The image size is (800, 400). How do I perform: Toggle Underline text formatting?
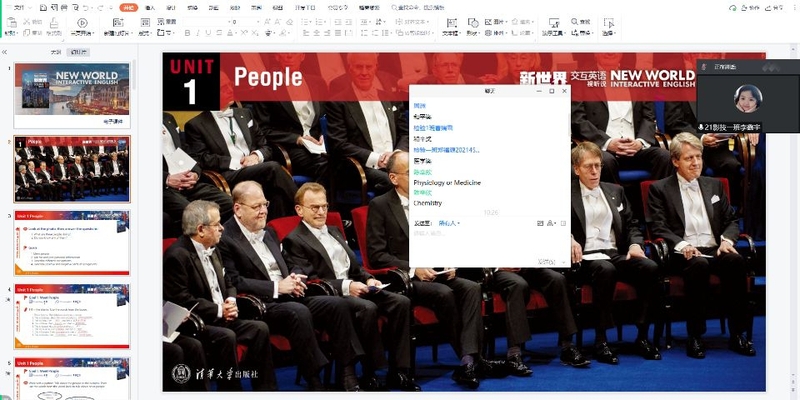[208, 33]
